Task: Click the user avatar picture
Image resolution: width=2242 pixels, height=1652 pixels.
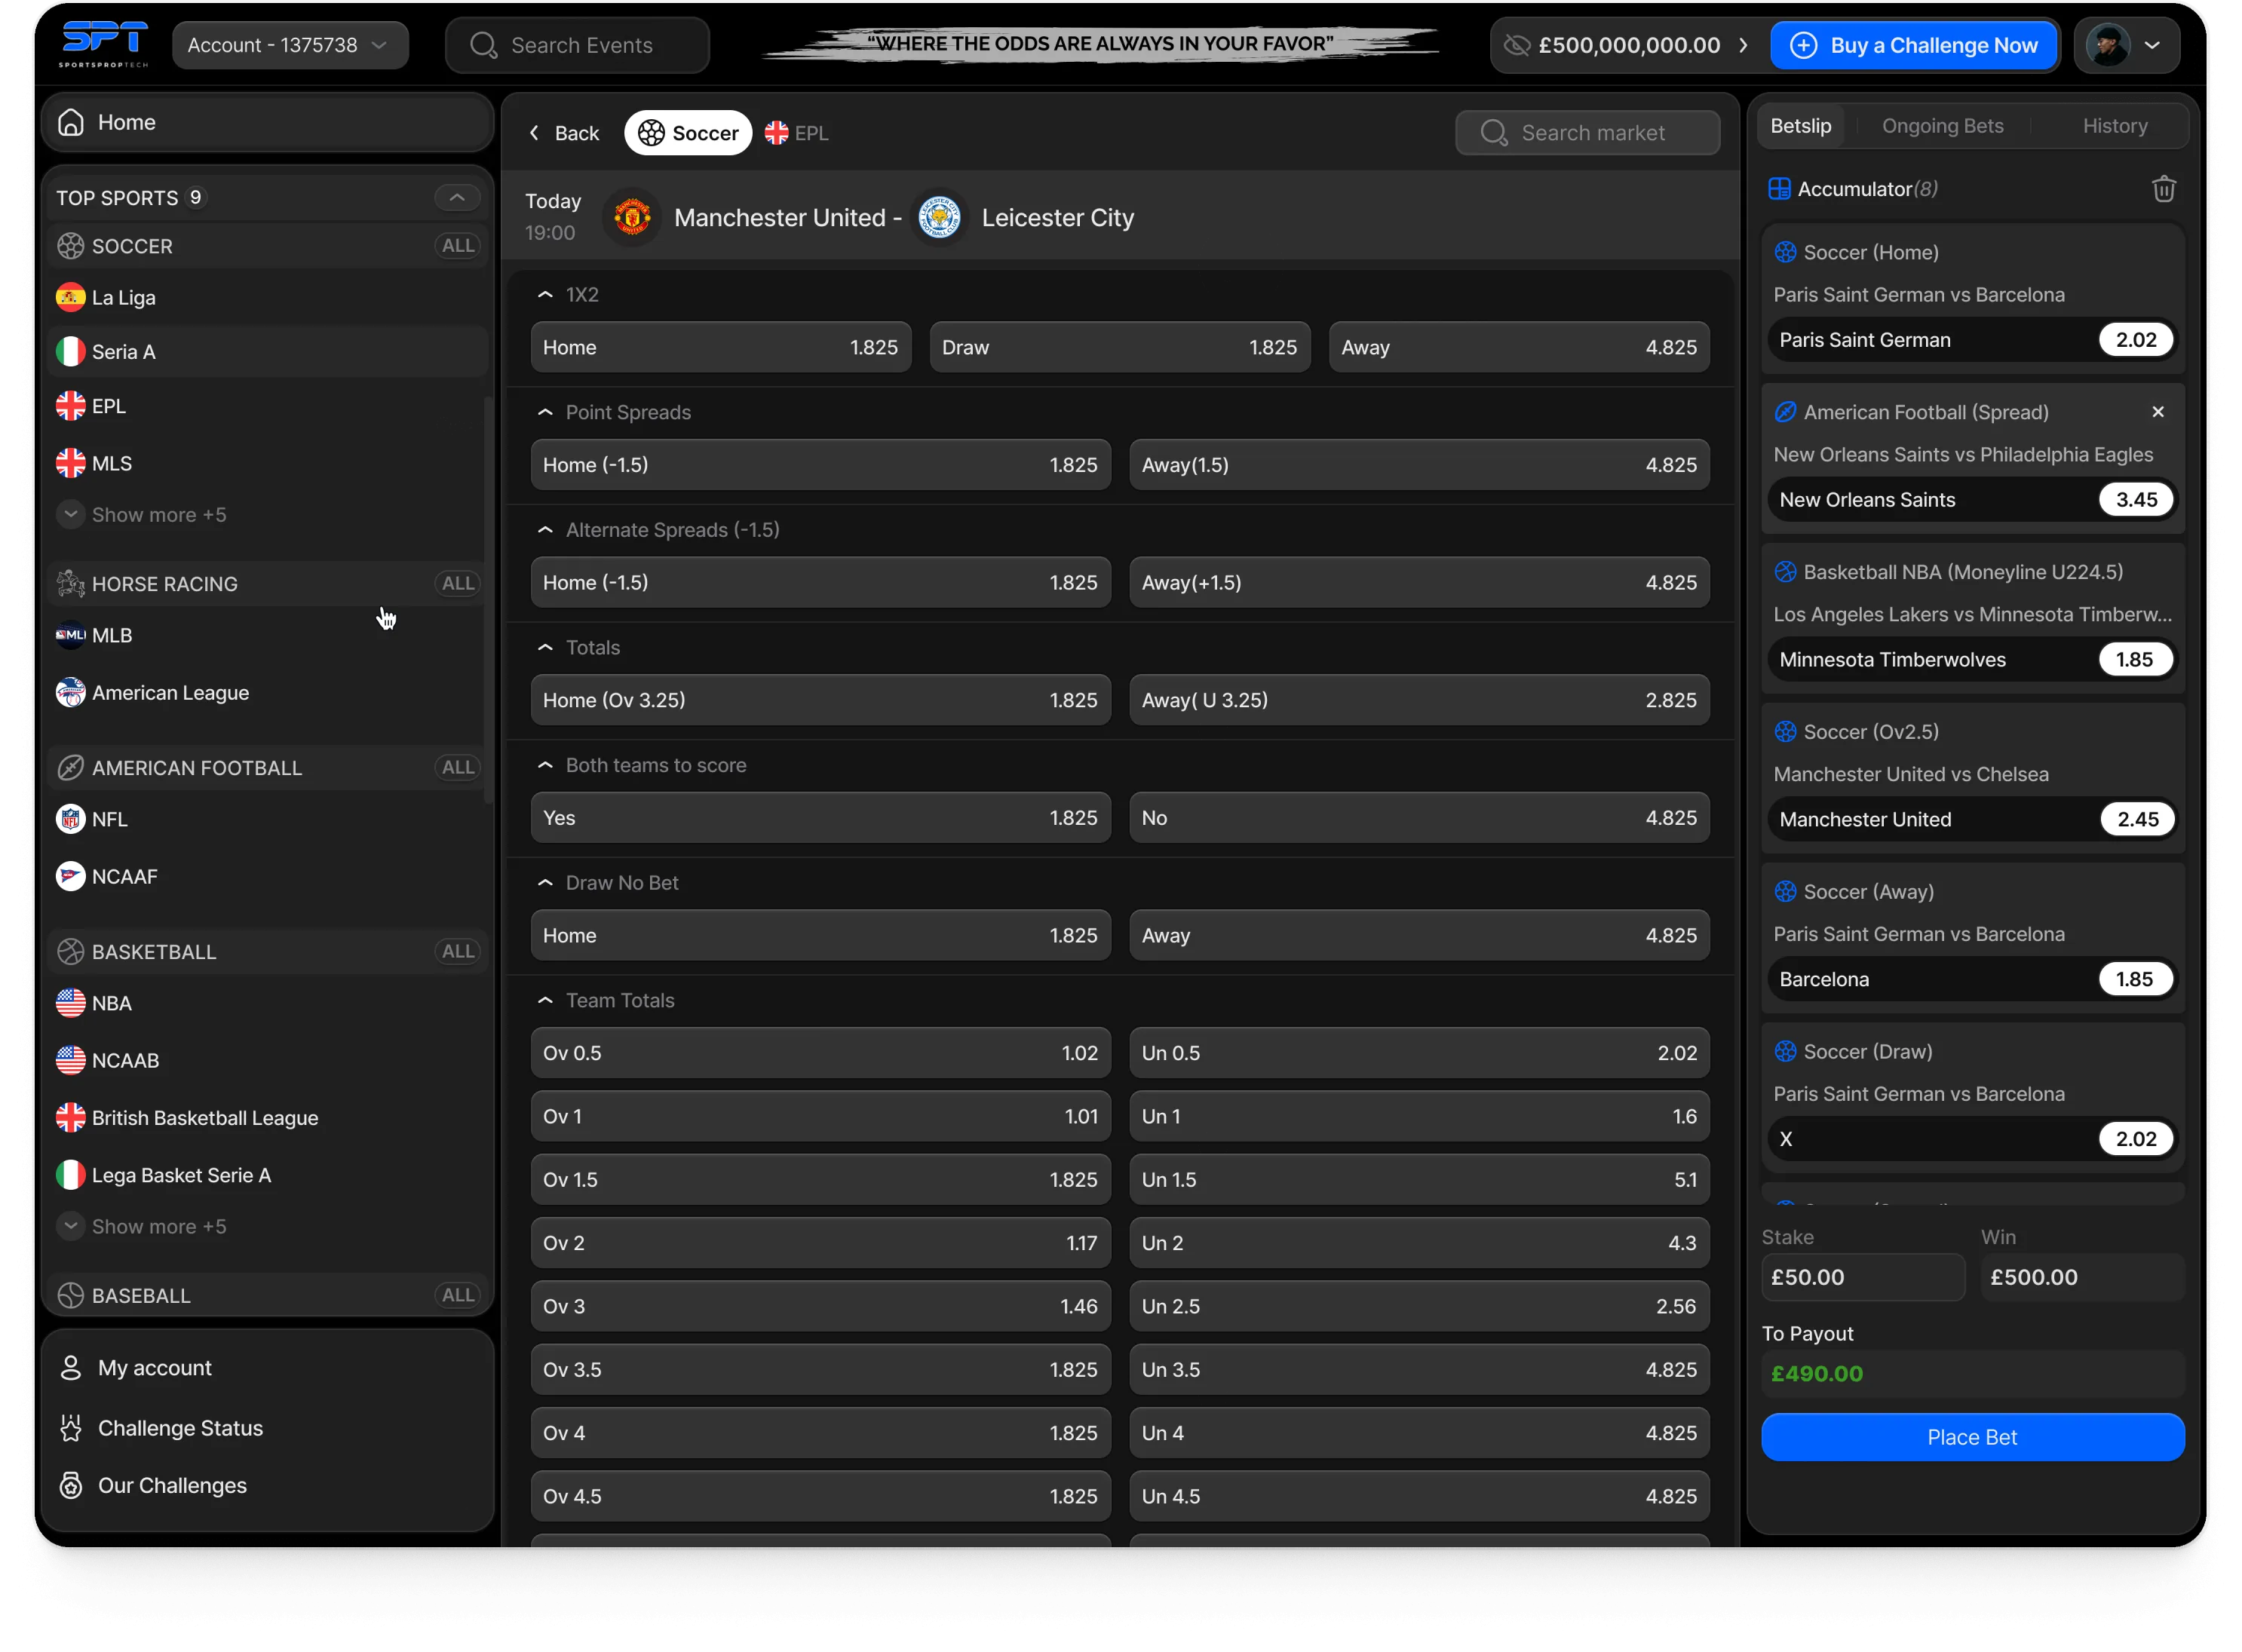Action: [2108, 45]
